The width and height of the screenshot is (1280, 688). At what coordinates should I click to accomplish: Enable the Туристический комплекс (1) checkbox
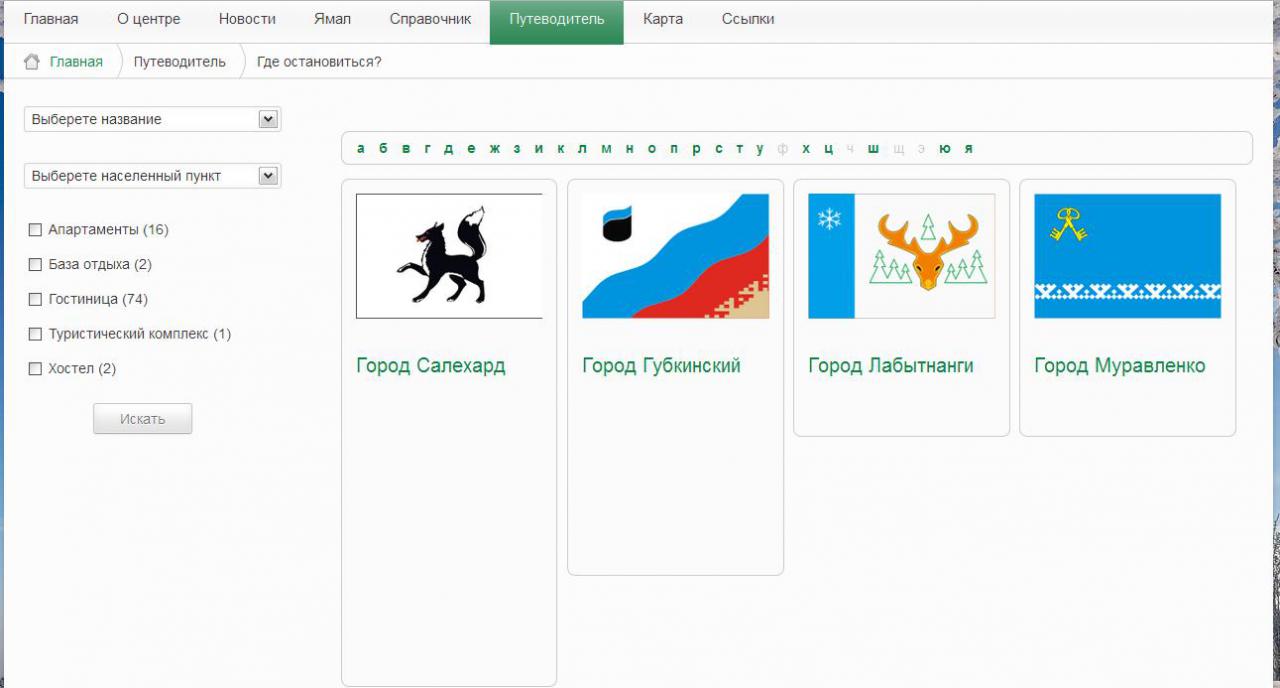[35, 334]
